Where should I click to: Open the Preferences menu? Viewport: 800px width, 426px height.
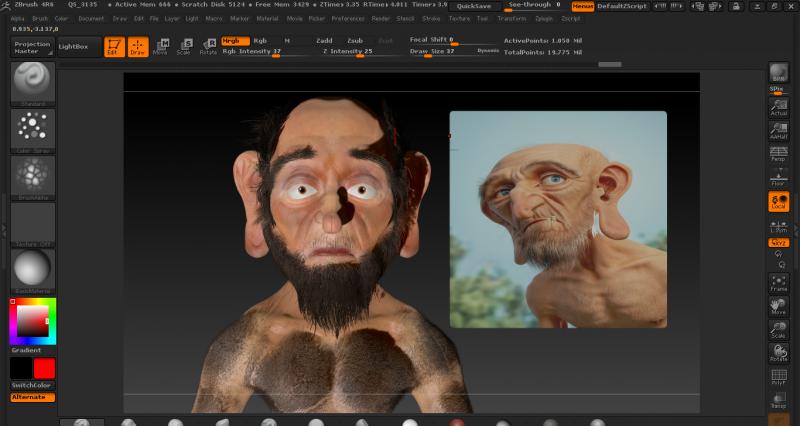click(348, 18)
